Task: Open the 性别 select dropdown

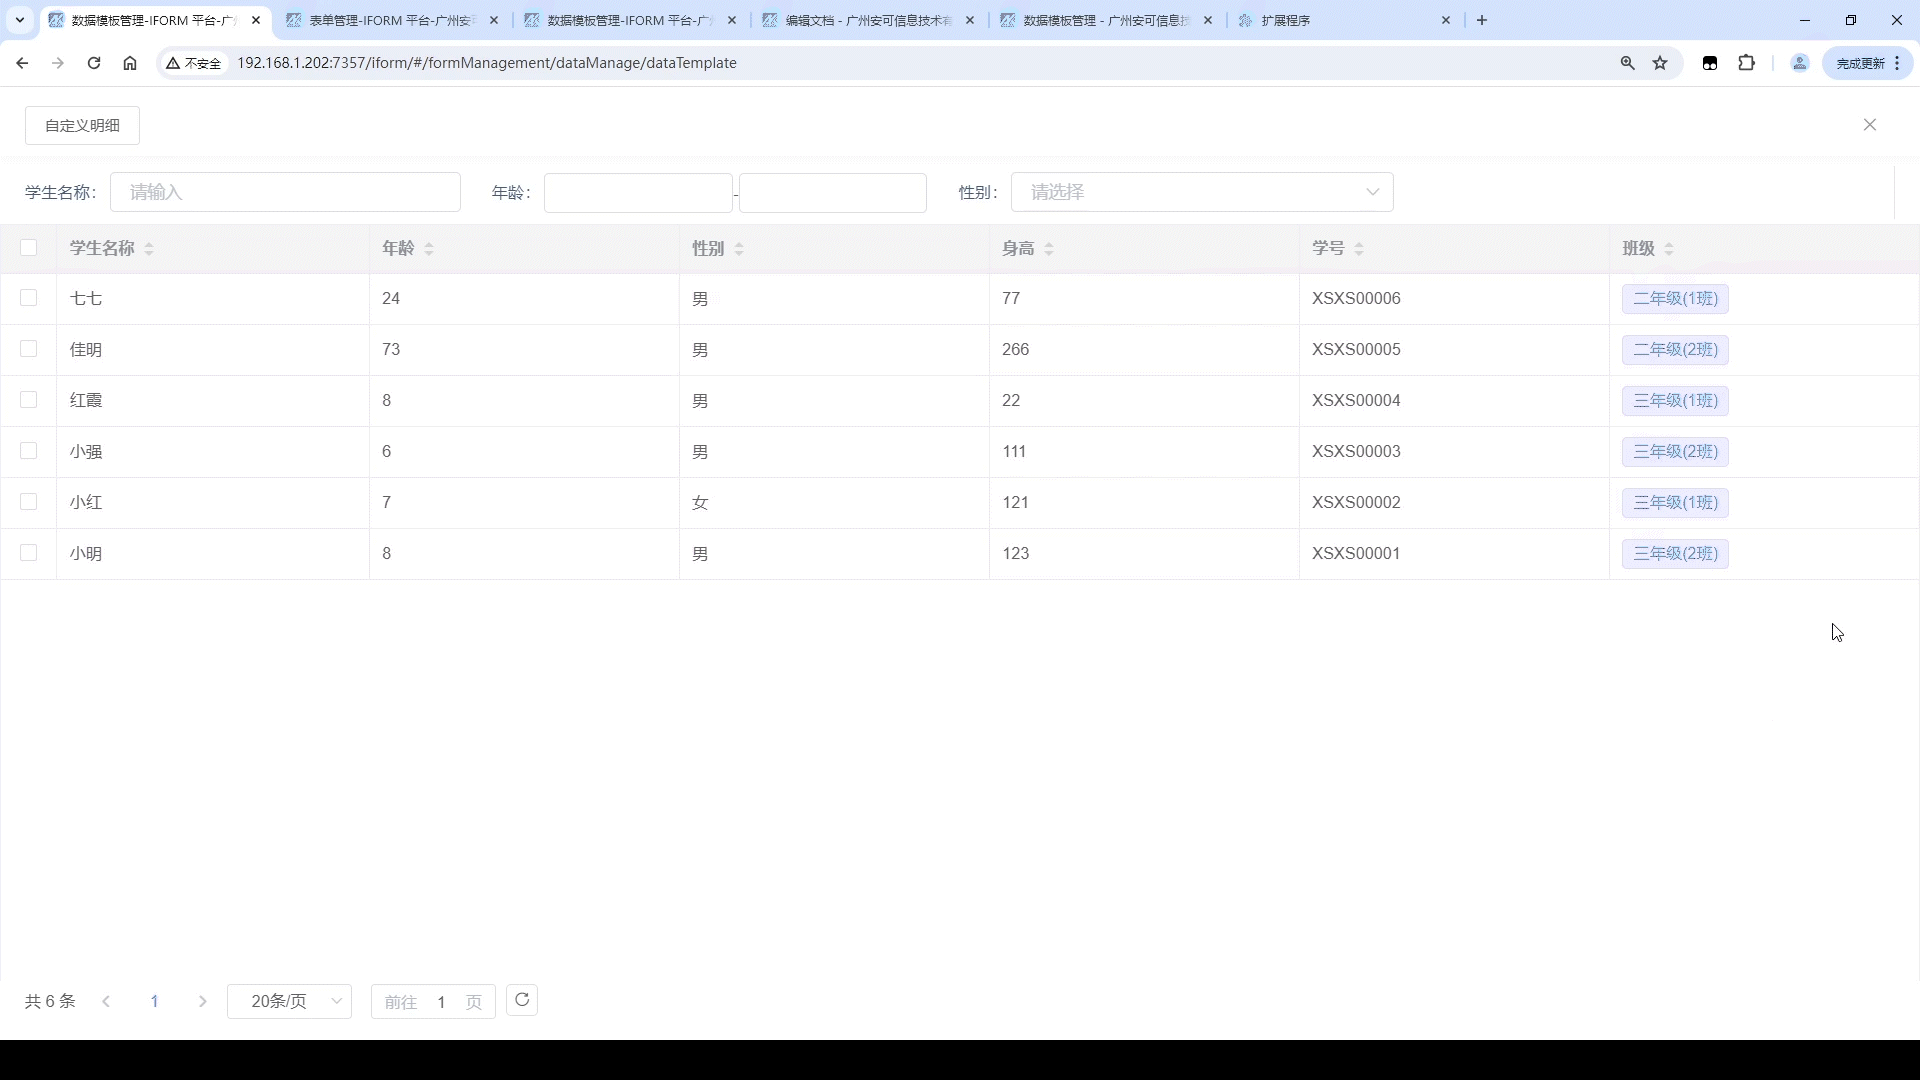Action: tap(1201, 192)
